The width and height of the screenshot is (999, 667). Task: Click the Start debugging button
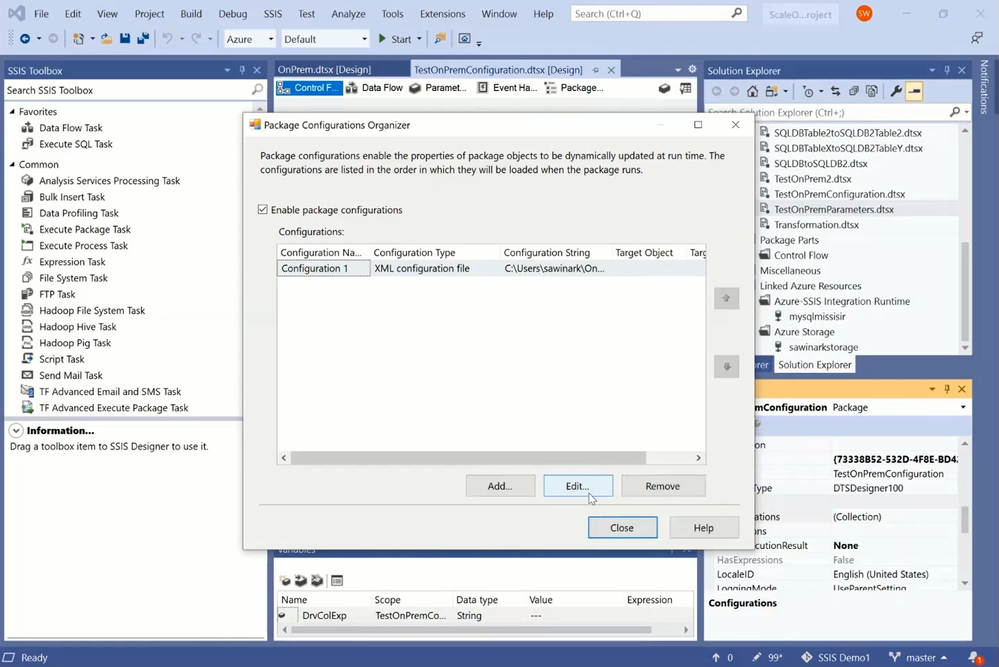click(394, 39)
